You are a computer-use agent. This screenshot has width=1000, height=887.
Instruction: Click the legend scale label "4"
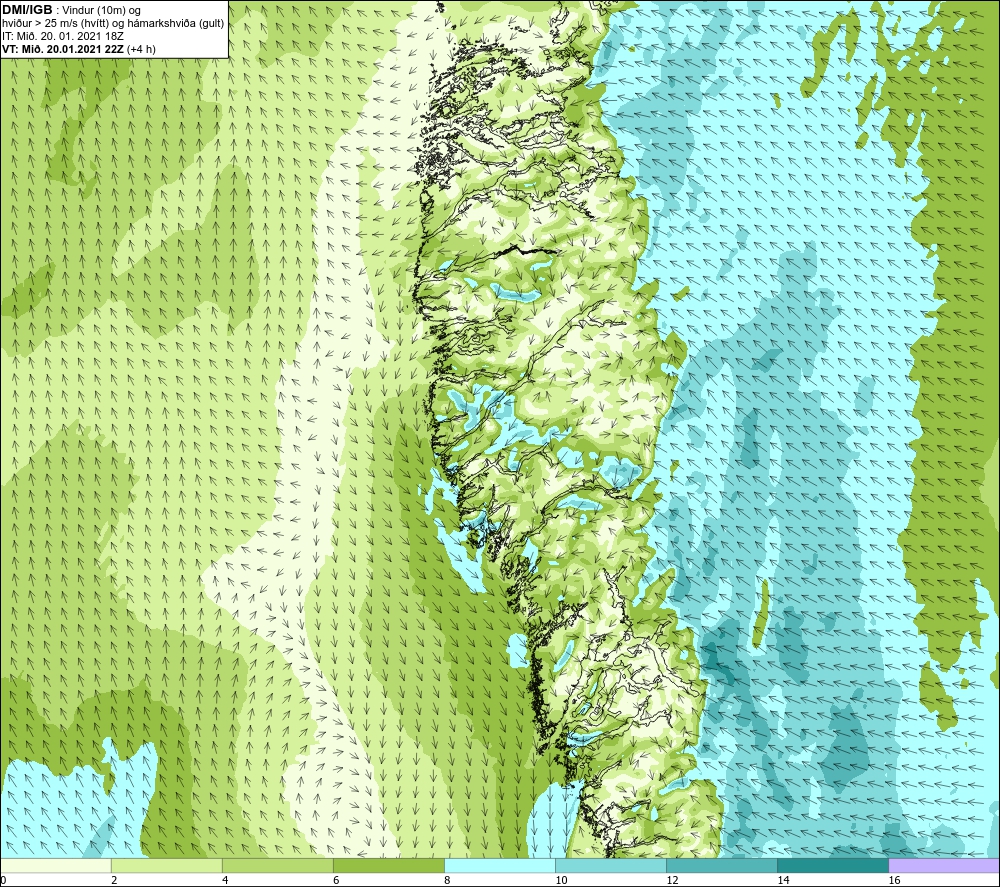tap(225, 881)
